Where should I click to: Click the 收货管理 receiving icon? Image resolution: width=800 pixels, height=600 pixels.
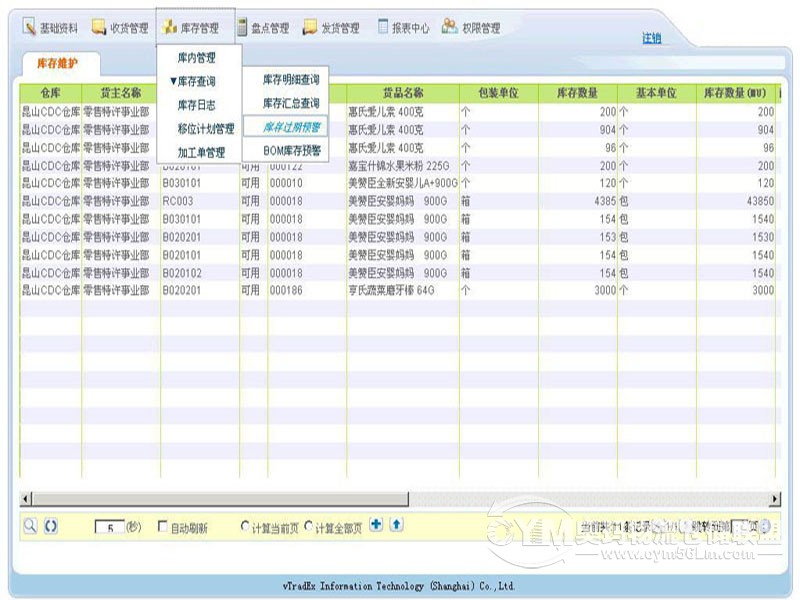pyautogui.click(x=99, y=27)
